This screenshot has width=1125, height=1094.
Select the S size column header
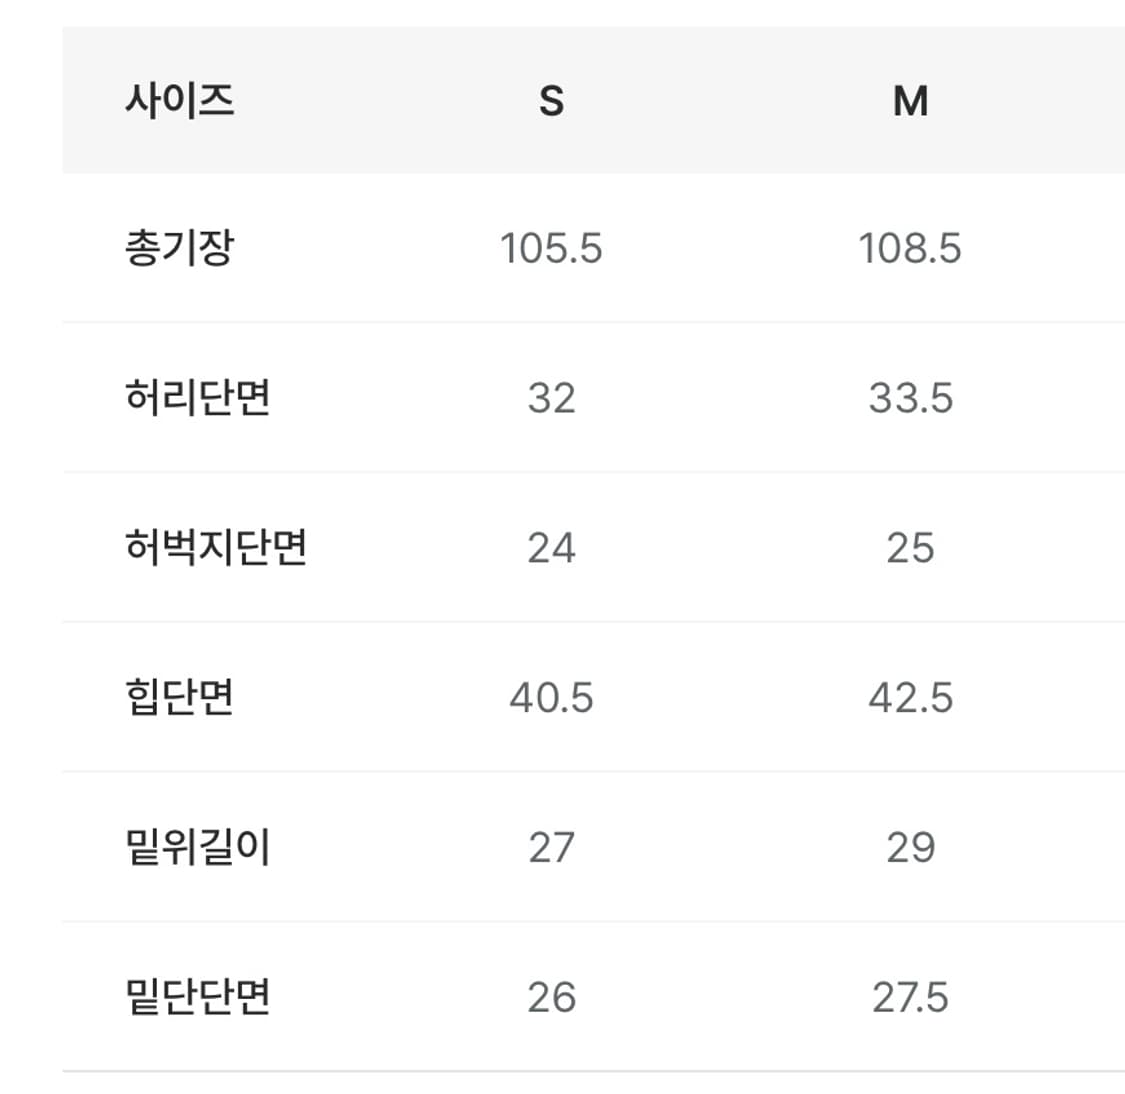pos(551,101)
